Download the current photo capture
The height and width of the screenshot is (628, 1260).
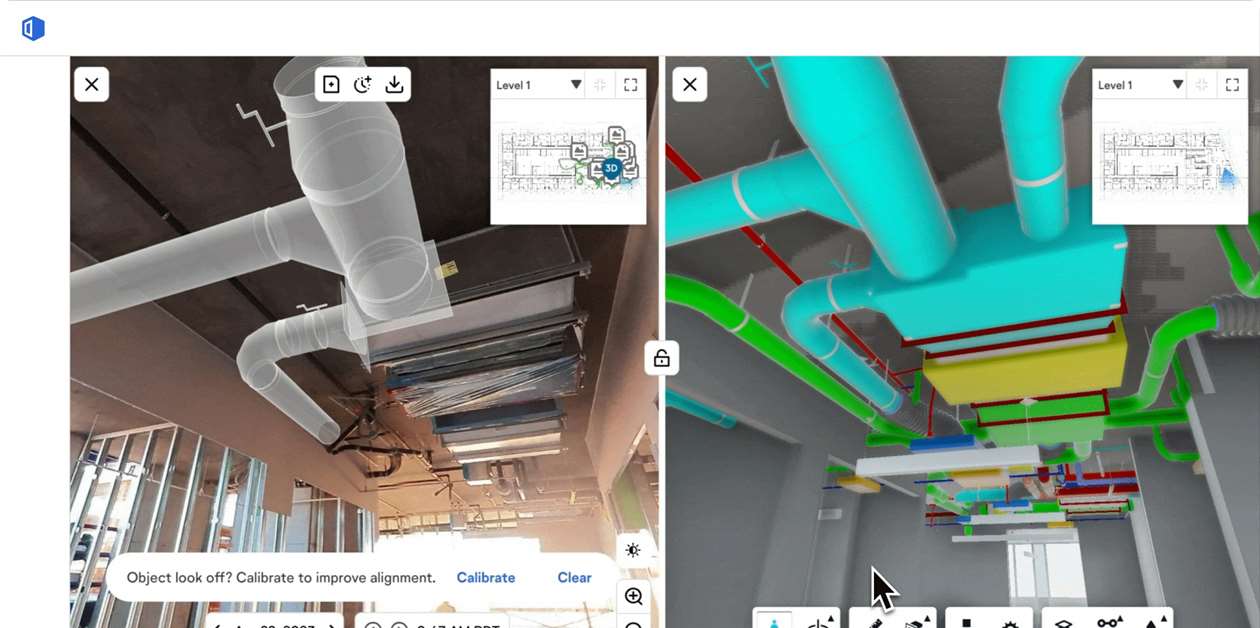coord(394,85)
